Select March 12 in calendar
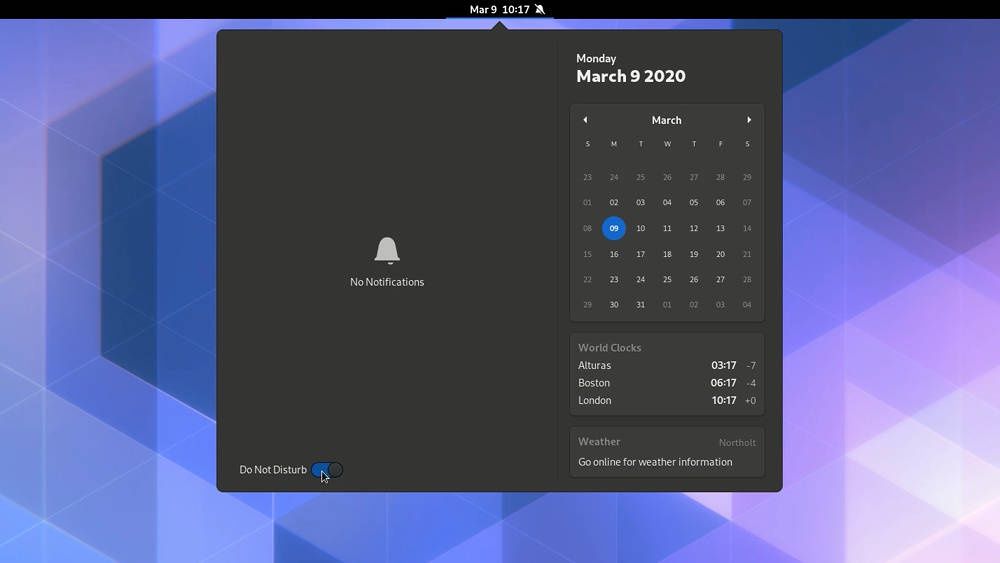Viewport: 1000px width, 563px height. (x=694, y=228)
